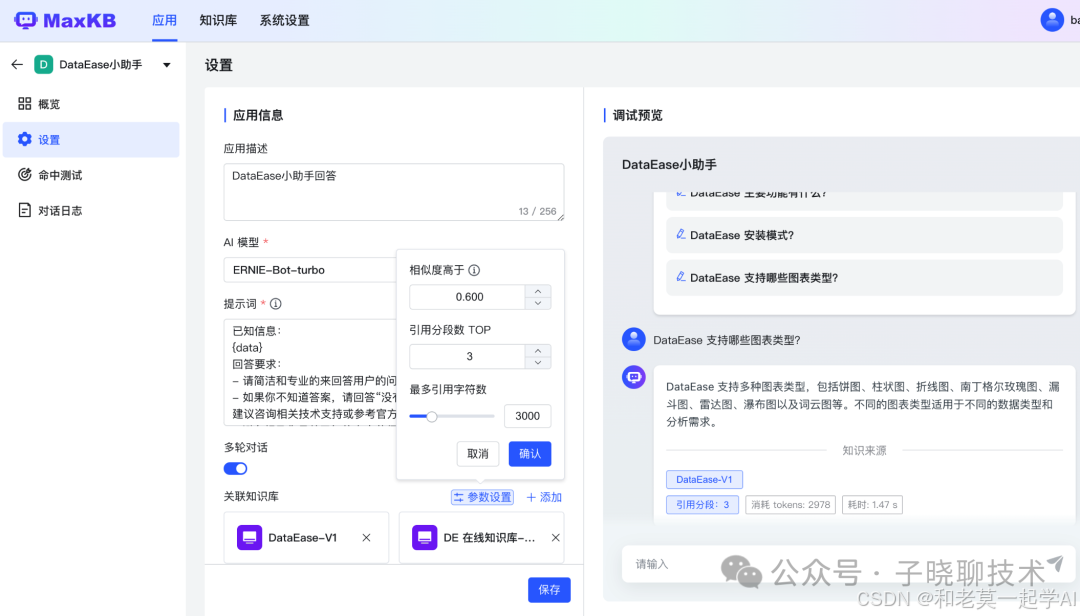This screenshot has width=1080, height=616.
Task: Open the AI 模型 ERNIE-Bot-turbo dropdown
Action: pos(310,270)
